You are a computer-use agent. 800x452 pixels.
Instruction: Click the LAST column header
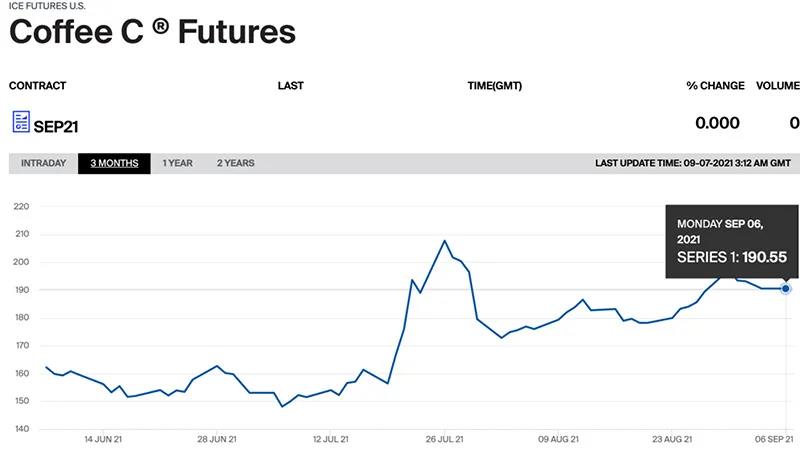click(x=291, y=86)
